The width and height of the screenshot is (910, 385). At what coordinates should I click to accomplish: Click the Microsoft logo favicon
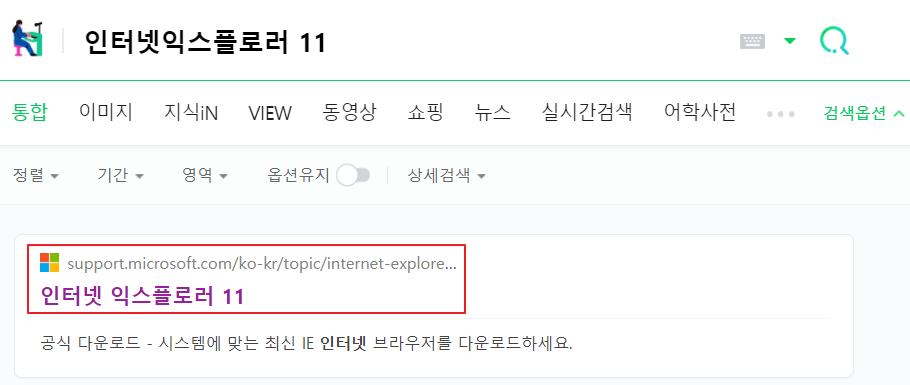49,262
